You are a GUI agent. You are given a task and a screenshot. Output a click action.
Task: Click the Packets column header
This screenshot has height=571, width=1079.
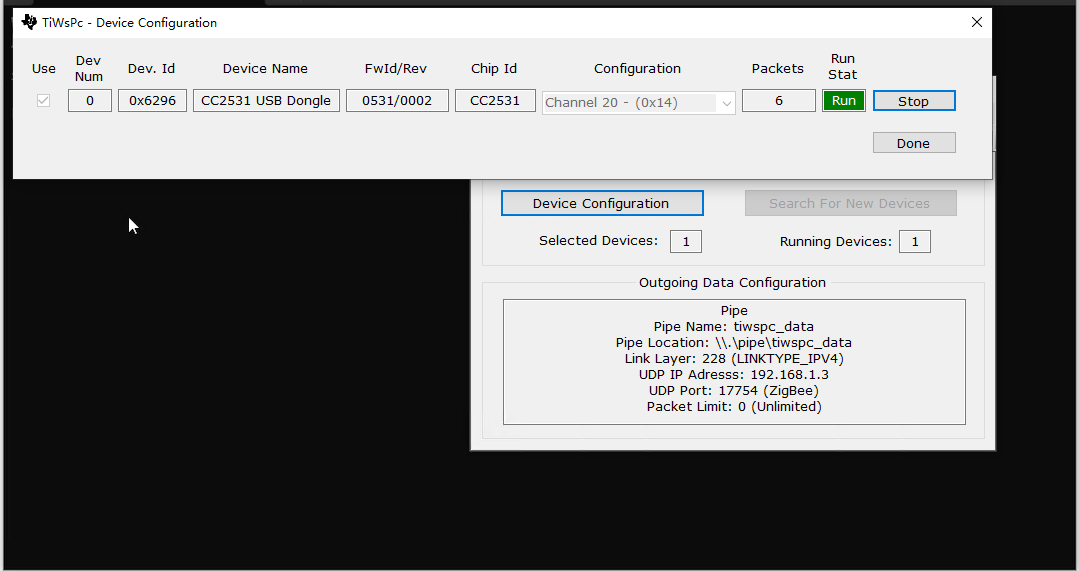tap(778, 69)
